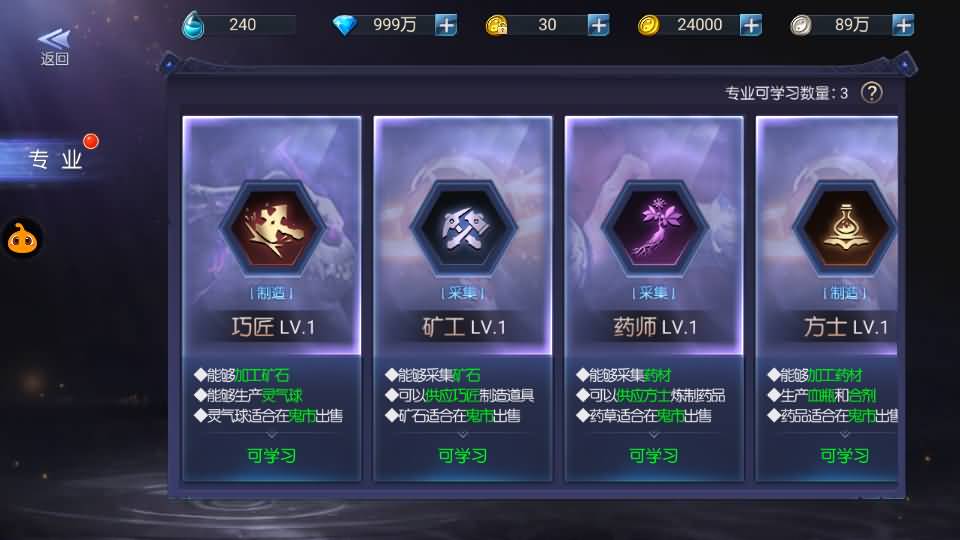Image resolution: width=960 pixels, height=540 pixels.
Task: Click the blue diamond currency icon
Action: pyautogui.click(x=345, y=25)
